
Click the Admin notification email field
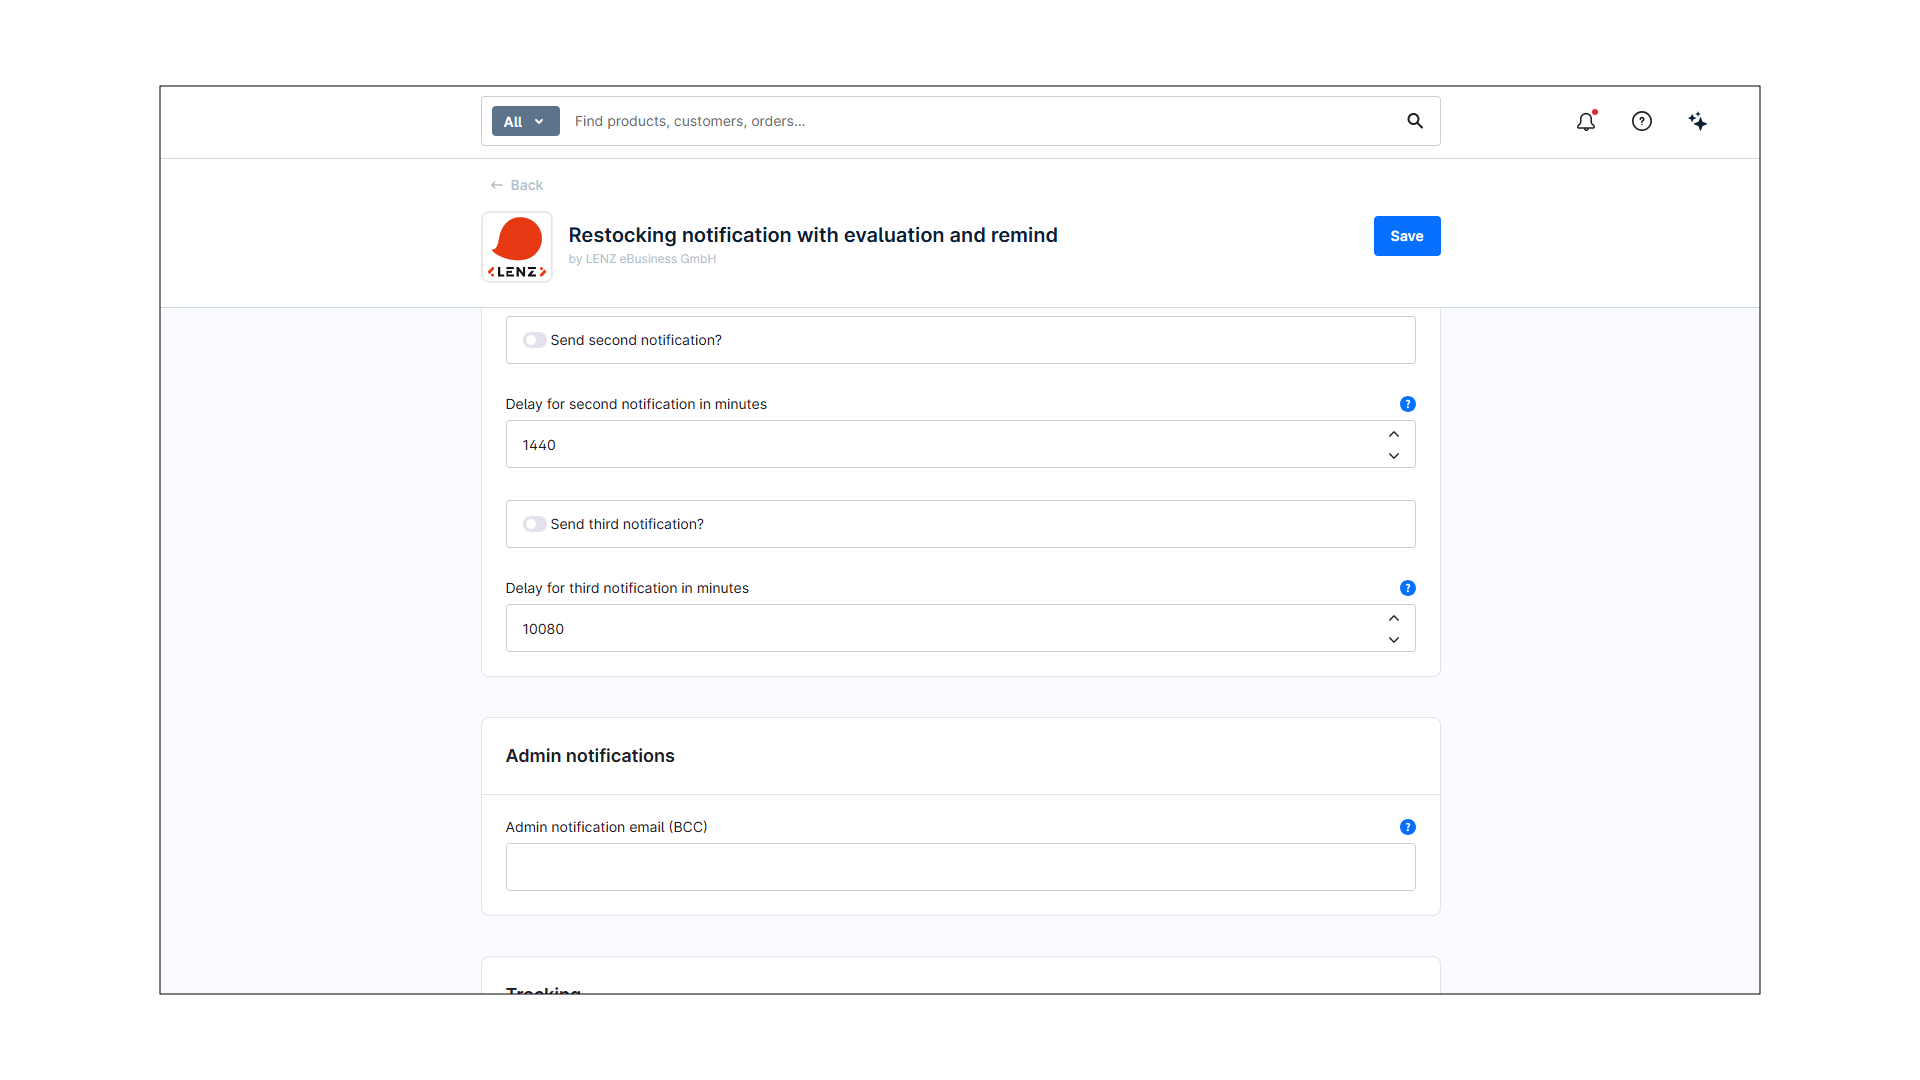click(x=960, y=866)
